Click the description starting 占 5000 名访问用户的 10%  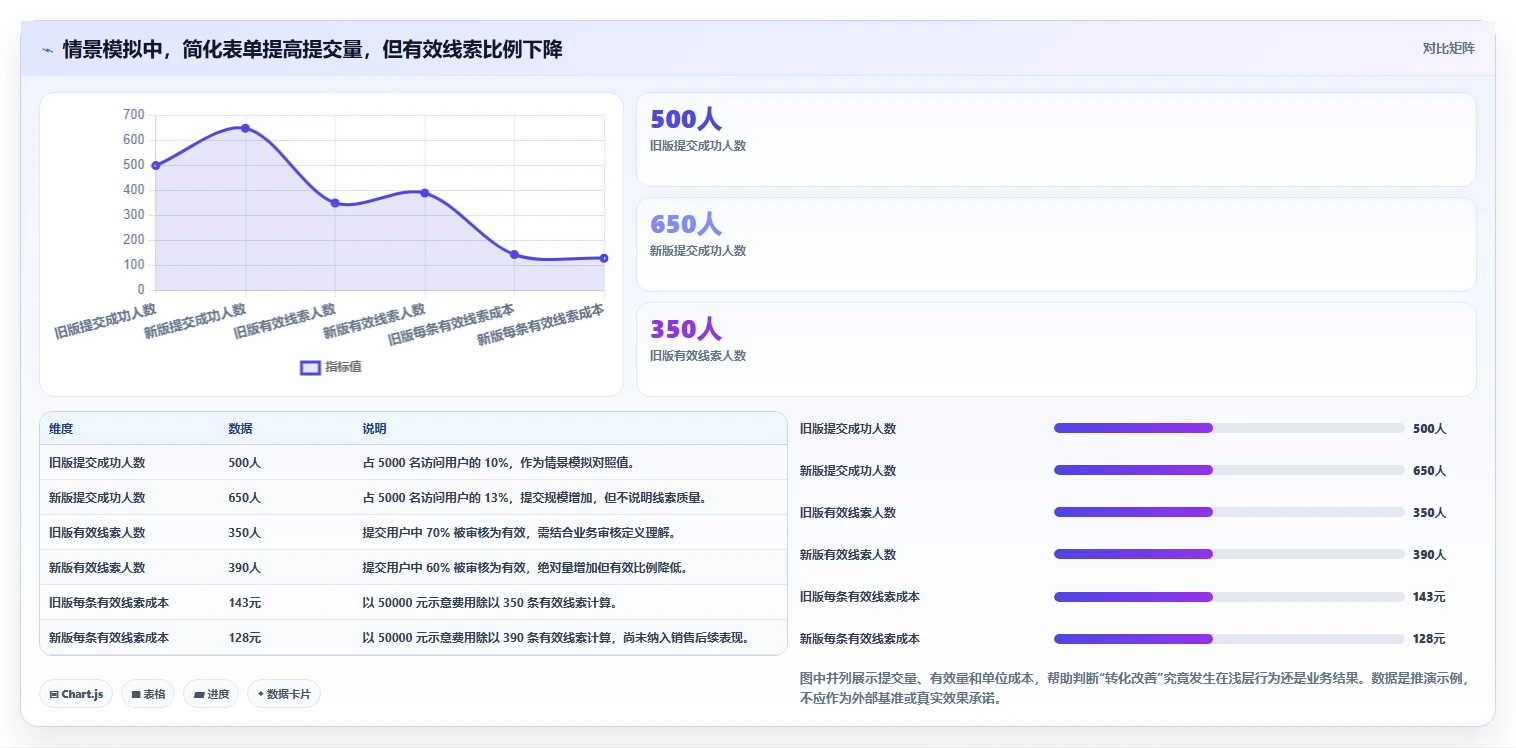498,463
